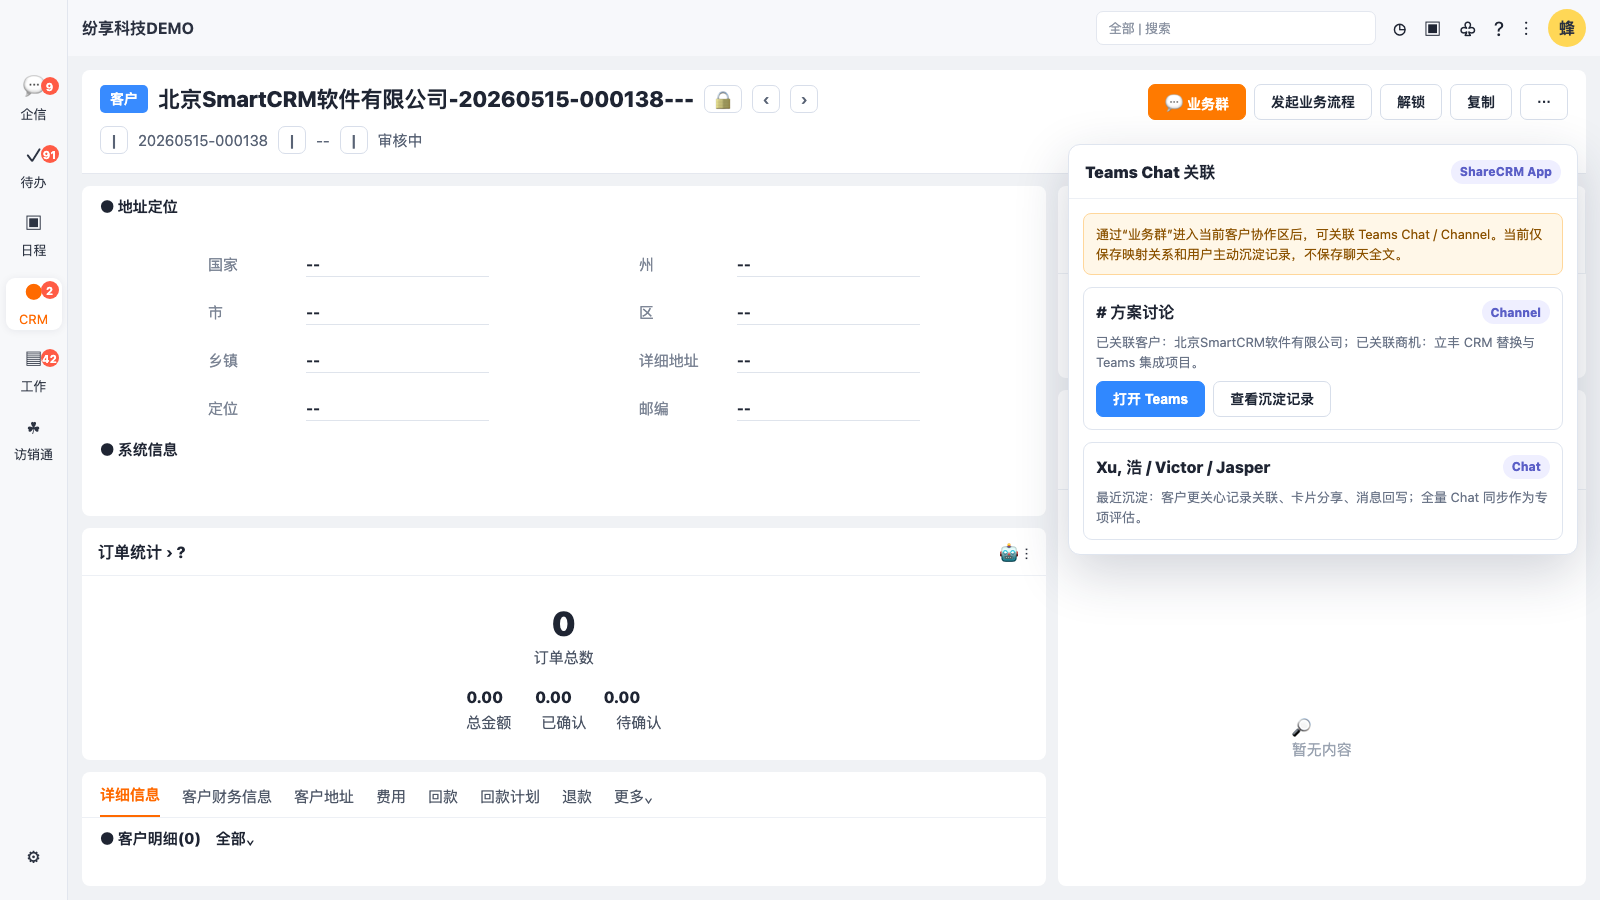Click 纷享科技DEMO header title

point(138,28)
